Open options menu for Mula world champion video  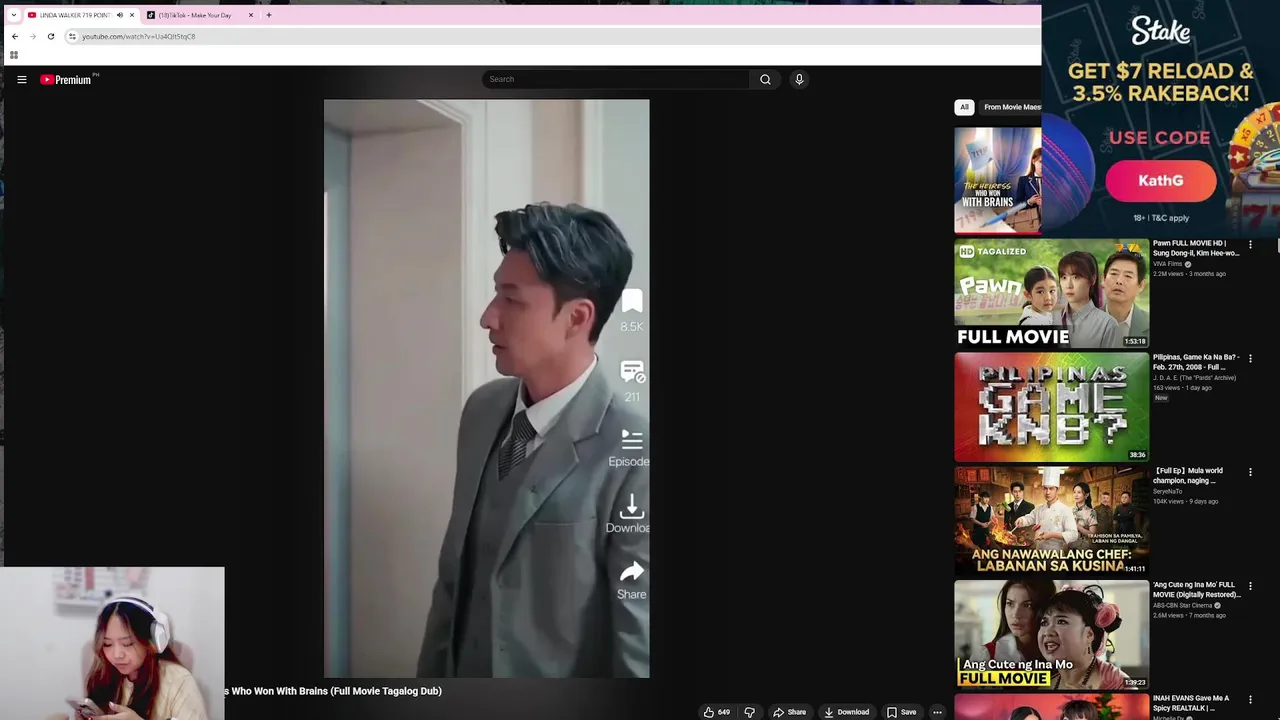click(x=1250, y=472)
